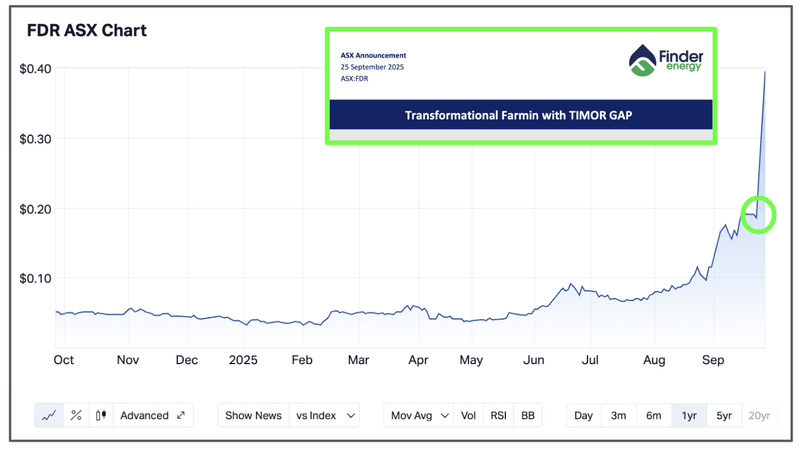Select the Day time range
800x453 pixels.
point(582,415)
